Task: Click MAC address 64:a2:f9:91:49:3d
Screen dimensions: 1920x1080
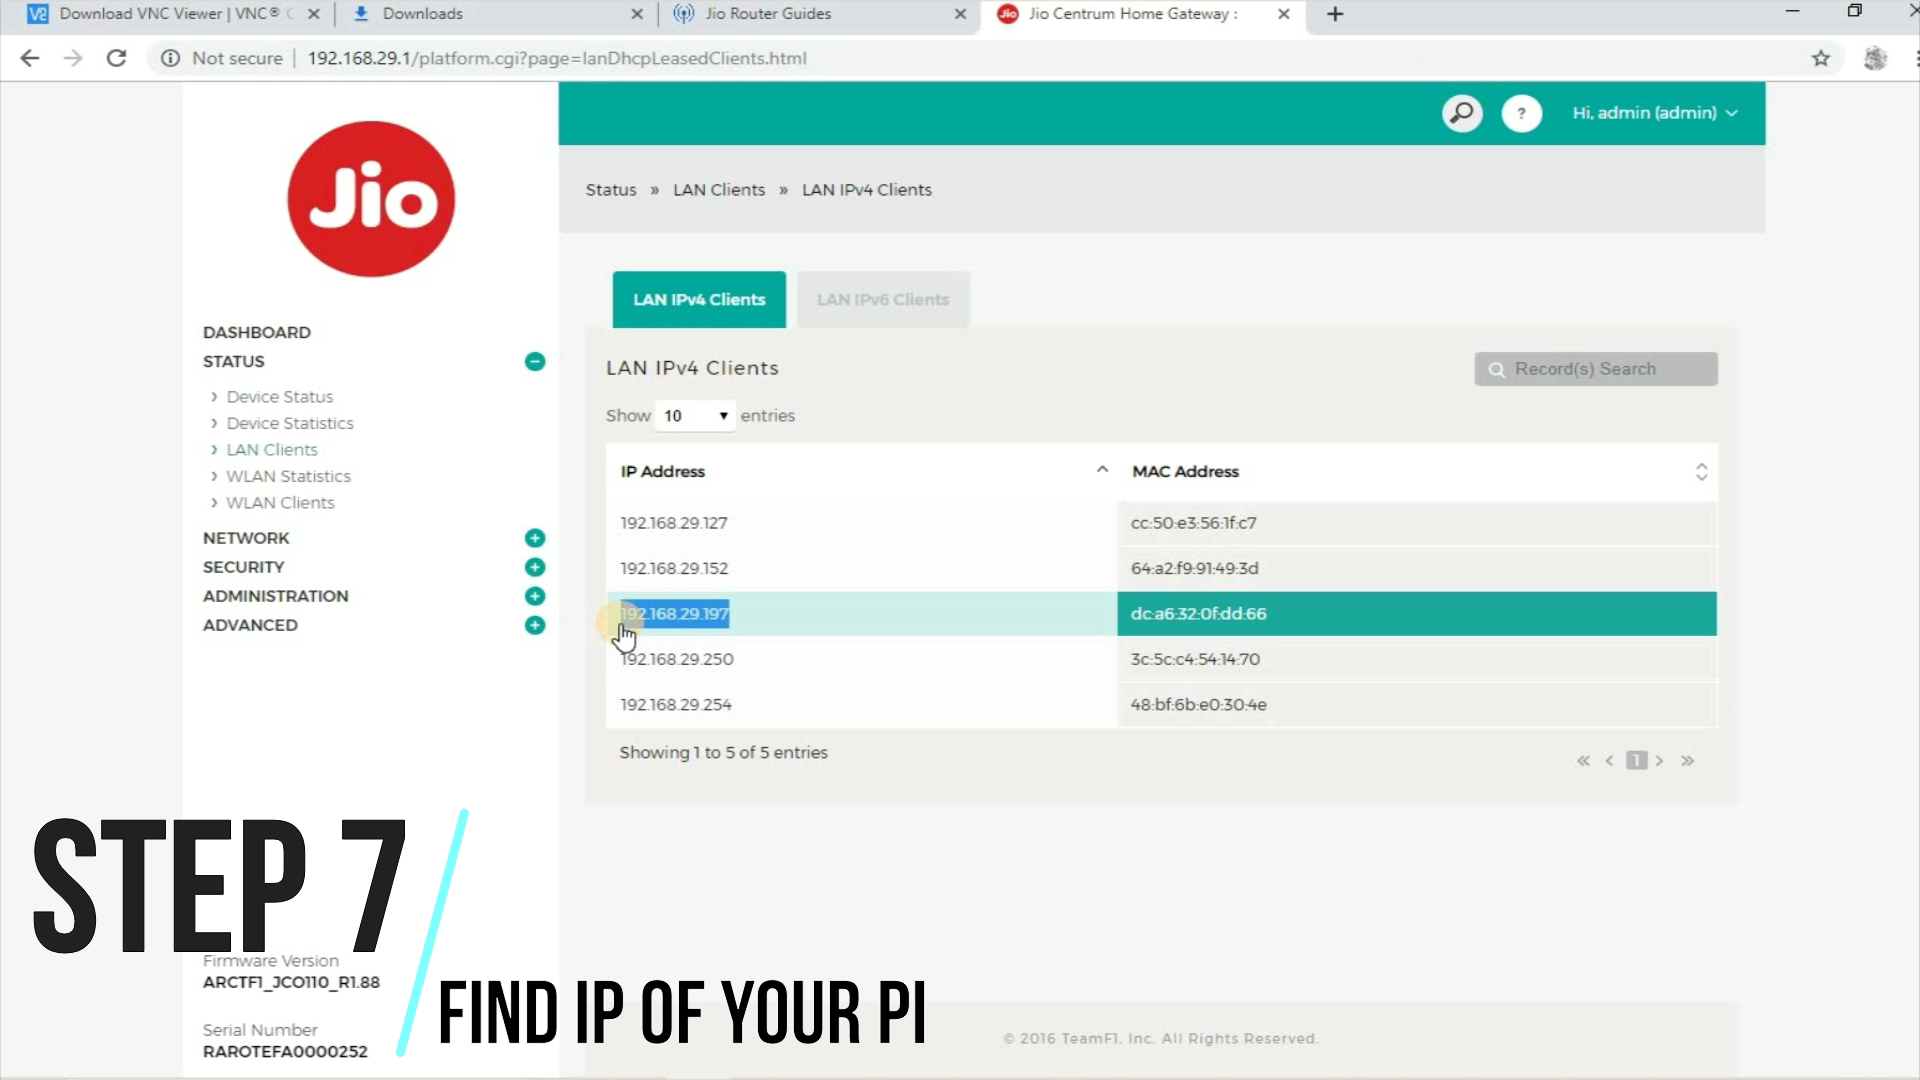Action: click(x=1195, y=568)
